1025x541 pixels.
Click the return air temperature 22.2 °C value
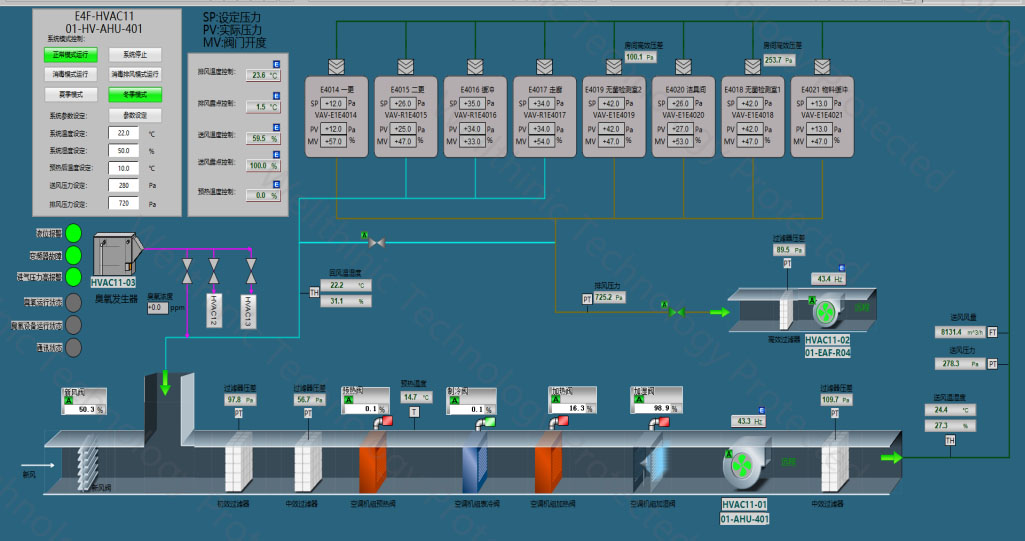coord(346,286)
